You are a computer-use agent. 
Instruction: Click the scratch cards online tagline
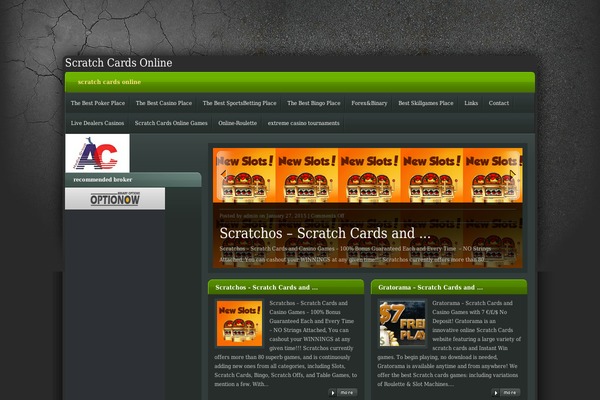(109, 82)
